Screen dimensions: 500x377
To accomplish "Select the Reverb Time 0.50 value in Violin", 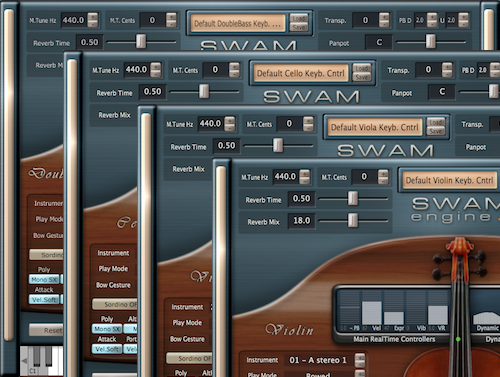I will coord(301,199).
